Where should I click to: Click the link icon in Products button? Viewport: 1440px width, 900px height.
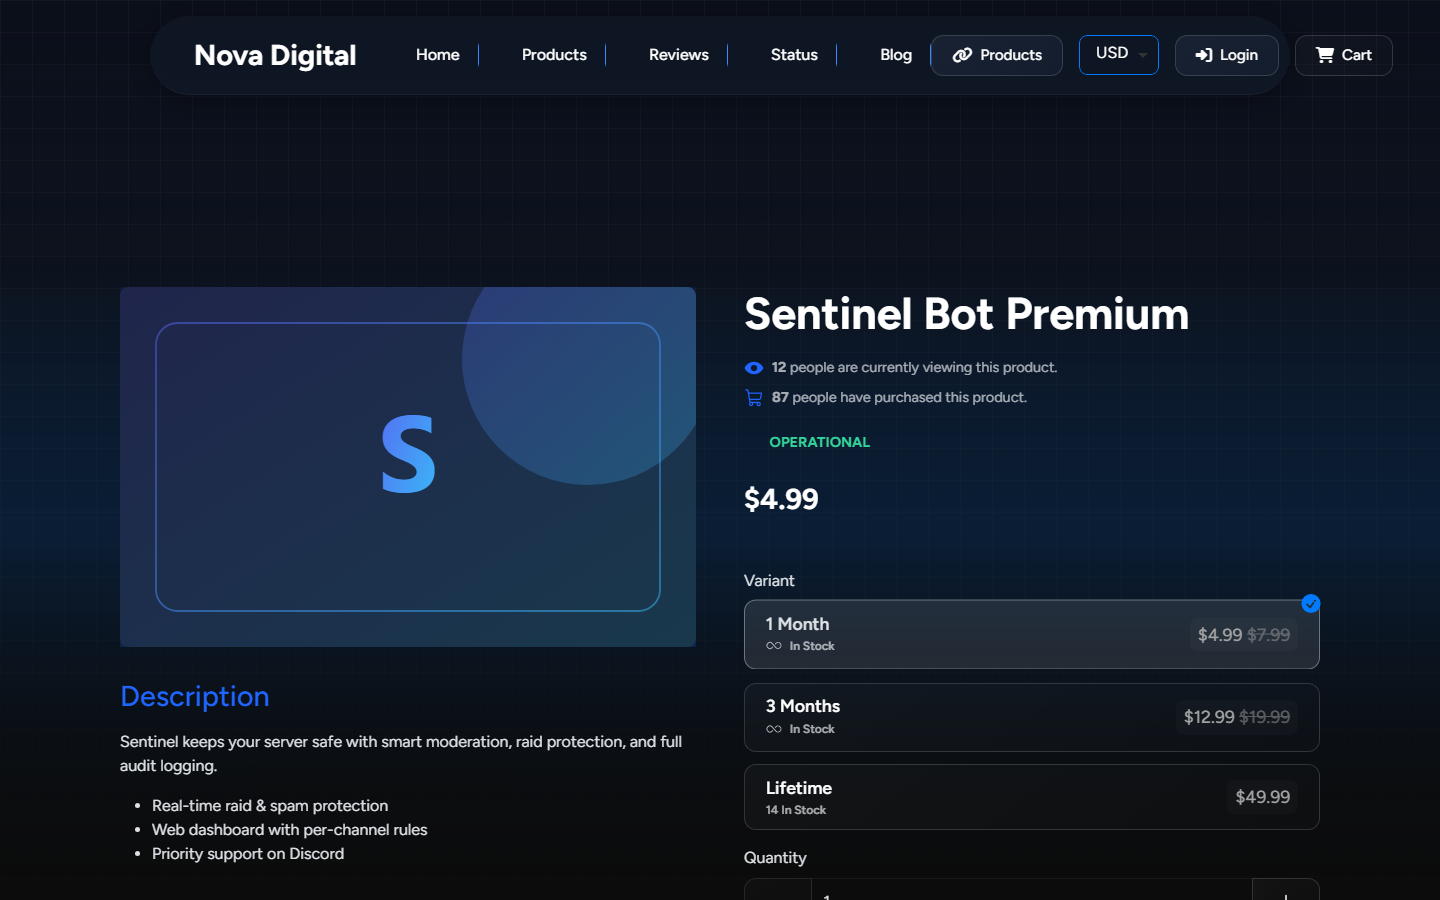pyautogui.click(x=962, y=55)
